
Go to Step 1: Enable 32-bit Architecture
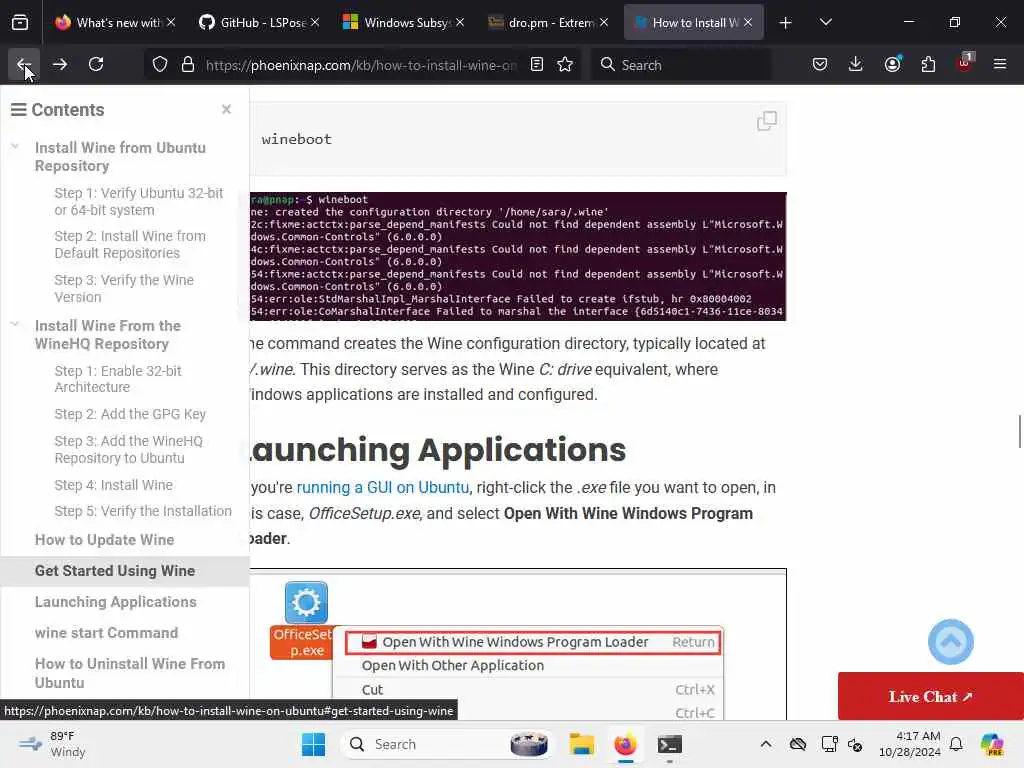coord(118,379)
